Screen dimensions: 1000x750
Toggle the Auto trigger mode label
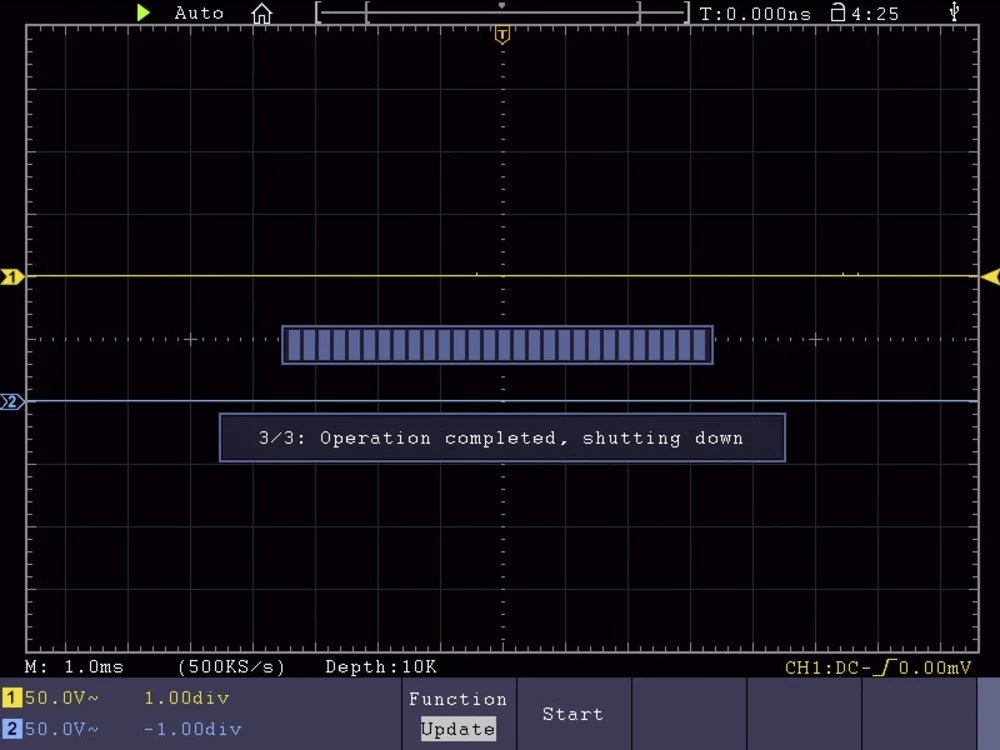(x=199, y=13)
